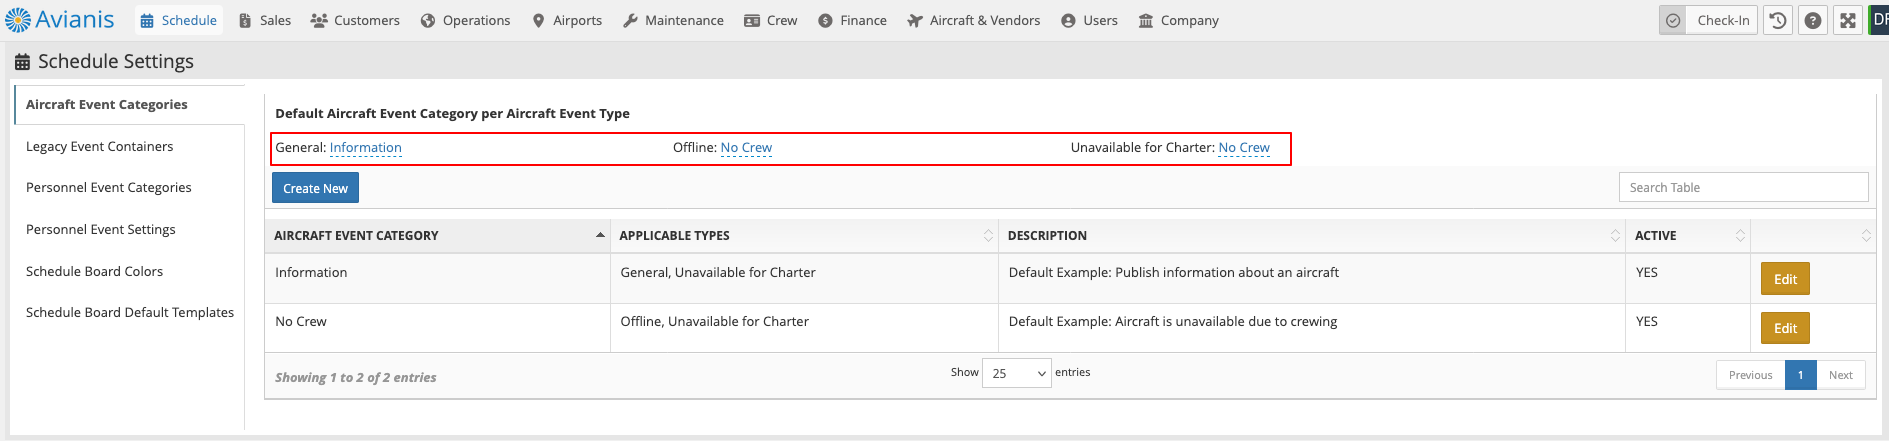Edit the No Crew category row
1889x441 pixels.
(x=1785, y=328)
